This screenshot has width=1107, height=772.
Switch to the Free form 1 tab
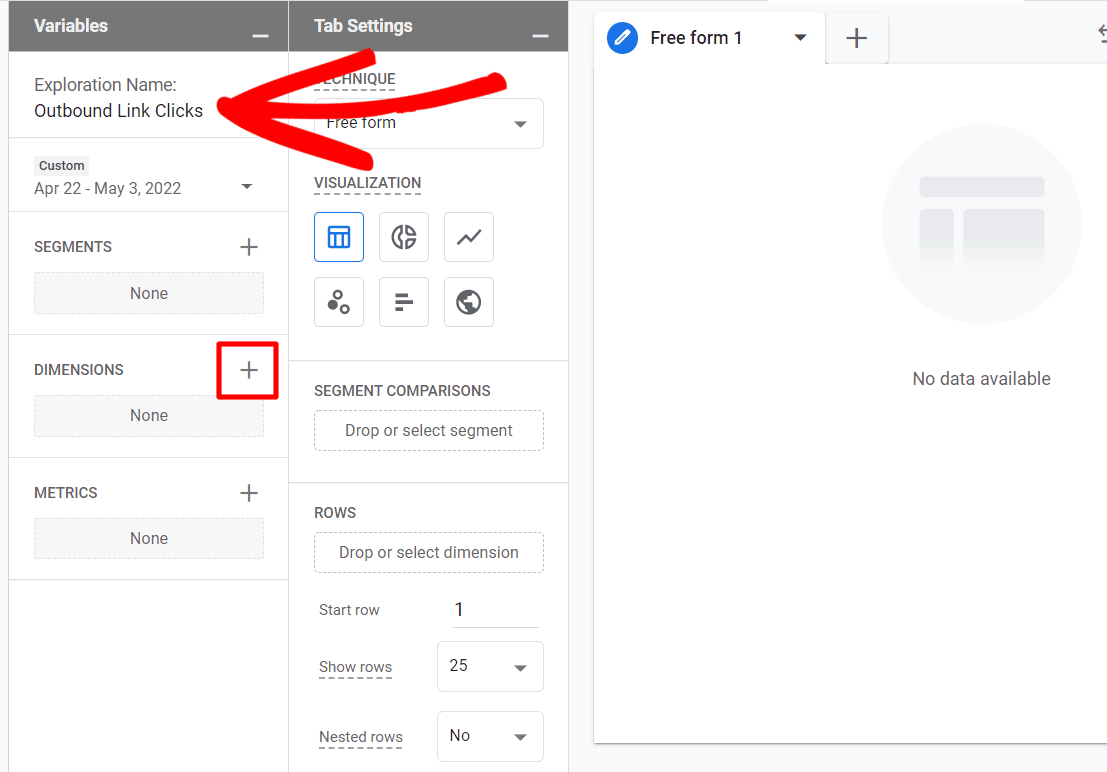click(x=696, y=37)
